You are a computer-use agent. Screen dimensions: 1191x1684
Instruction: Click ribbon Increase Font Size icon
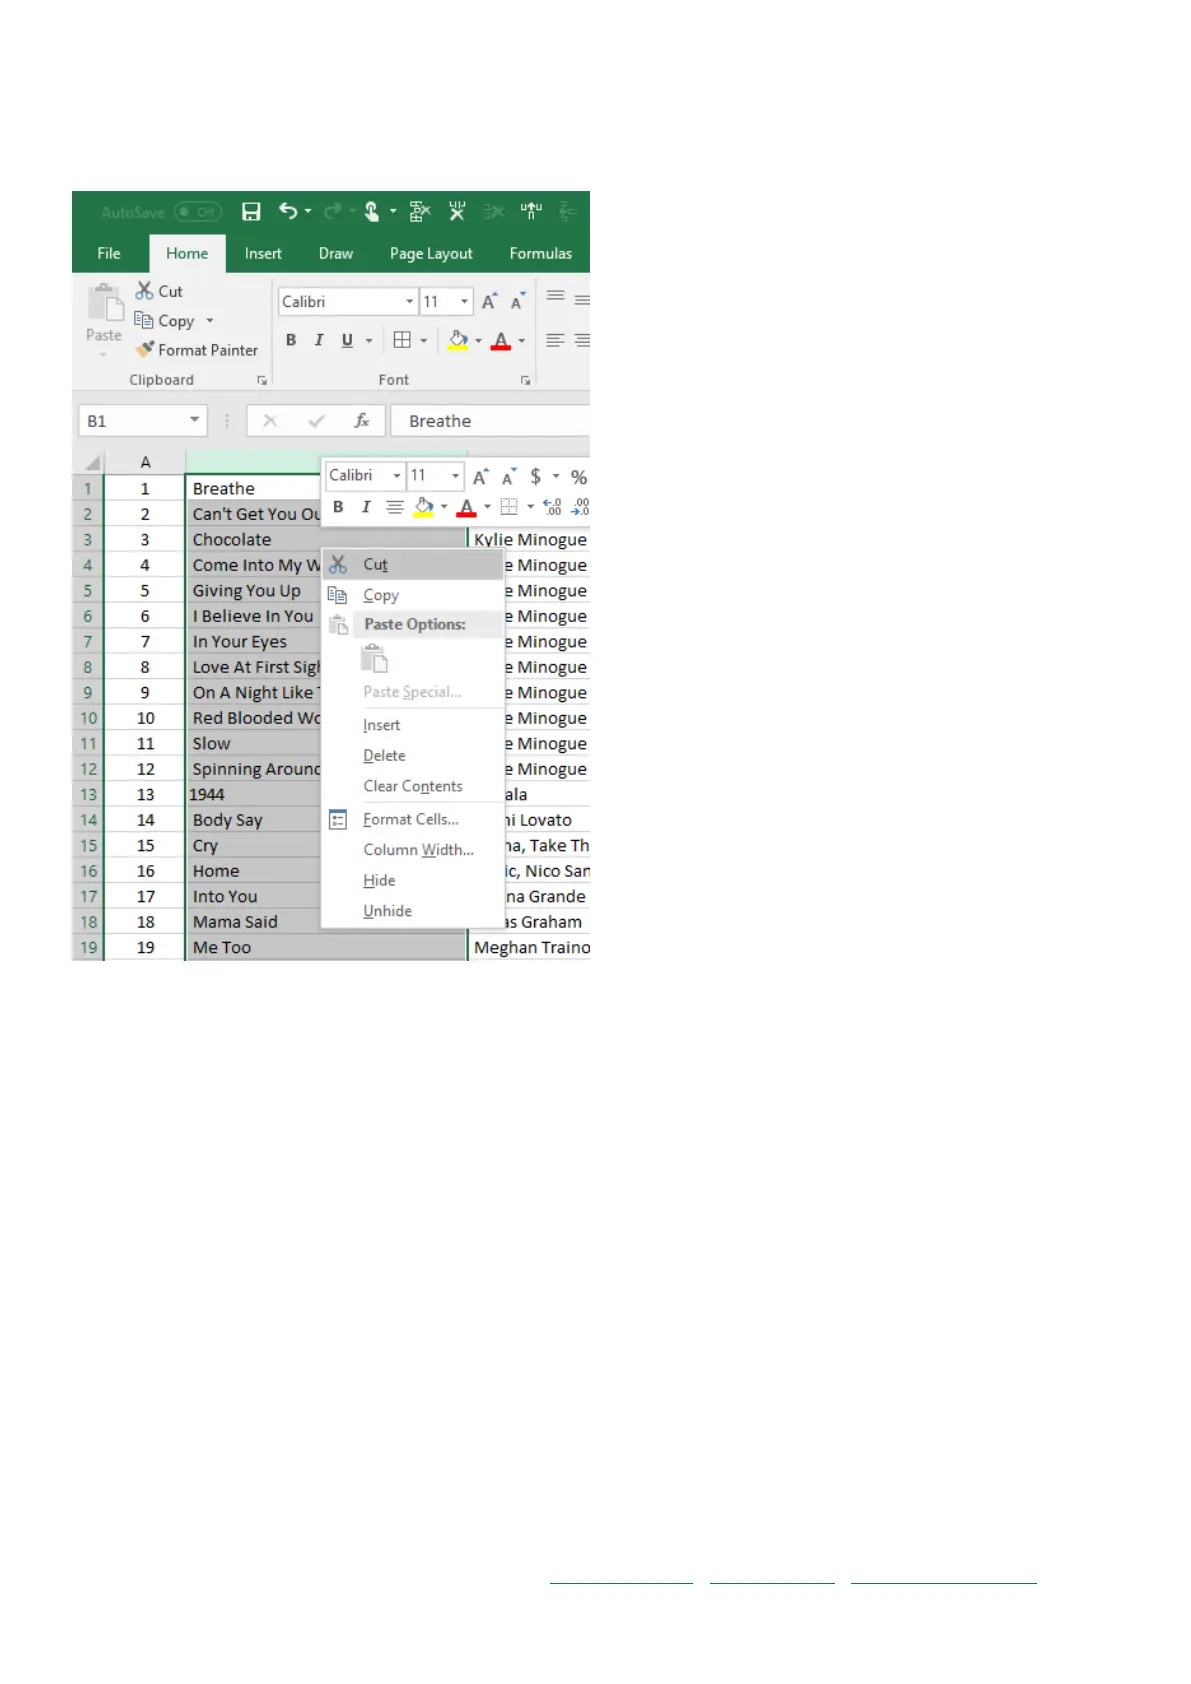(x=490, y=302)
